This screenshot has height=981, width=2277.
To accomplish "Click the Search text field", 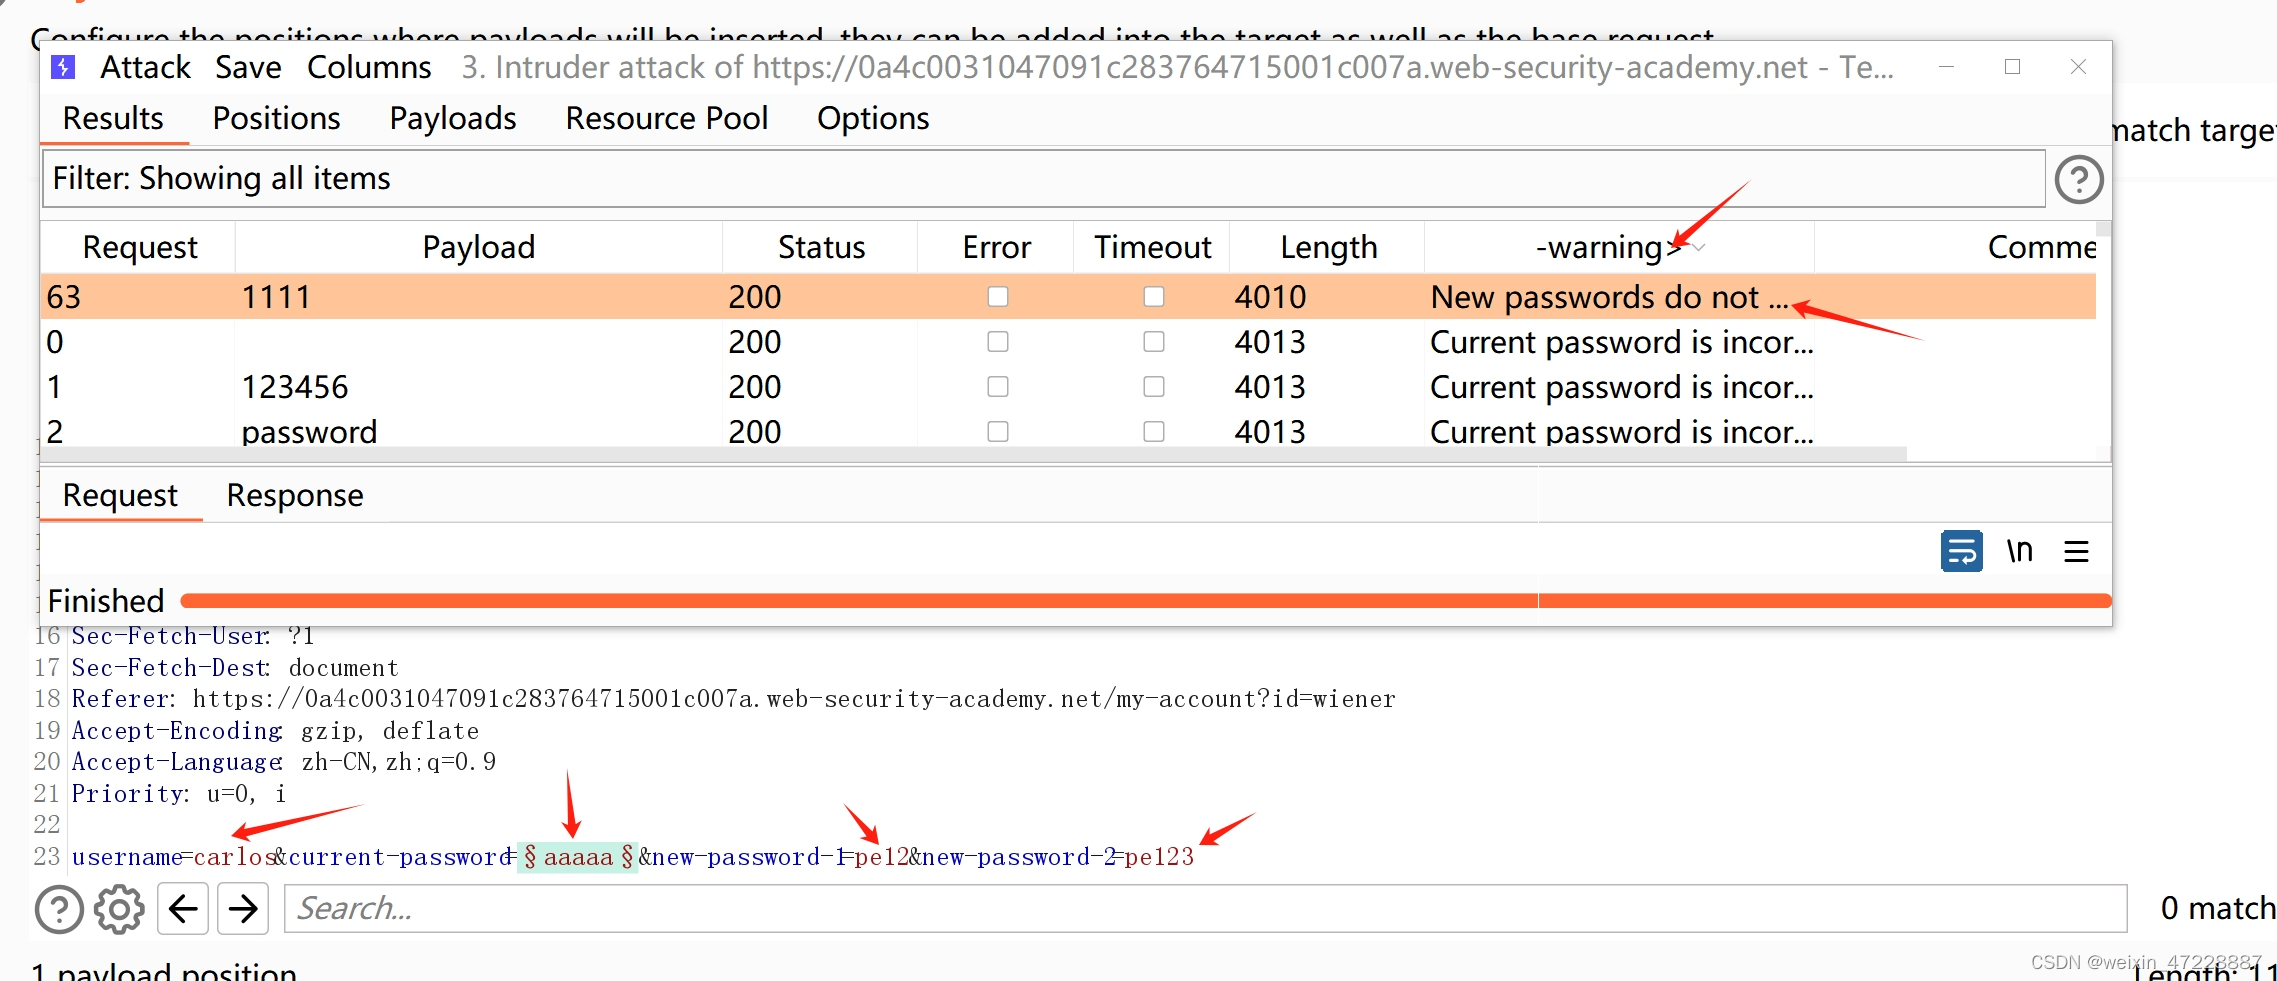I will (x=1205, y=909).
